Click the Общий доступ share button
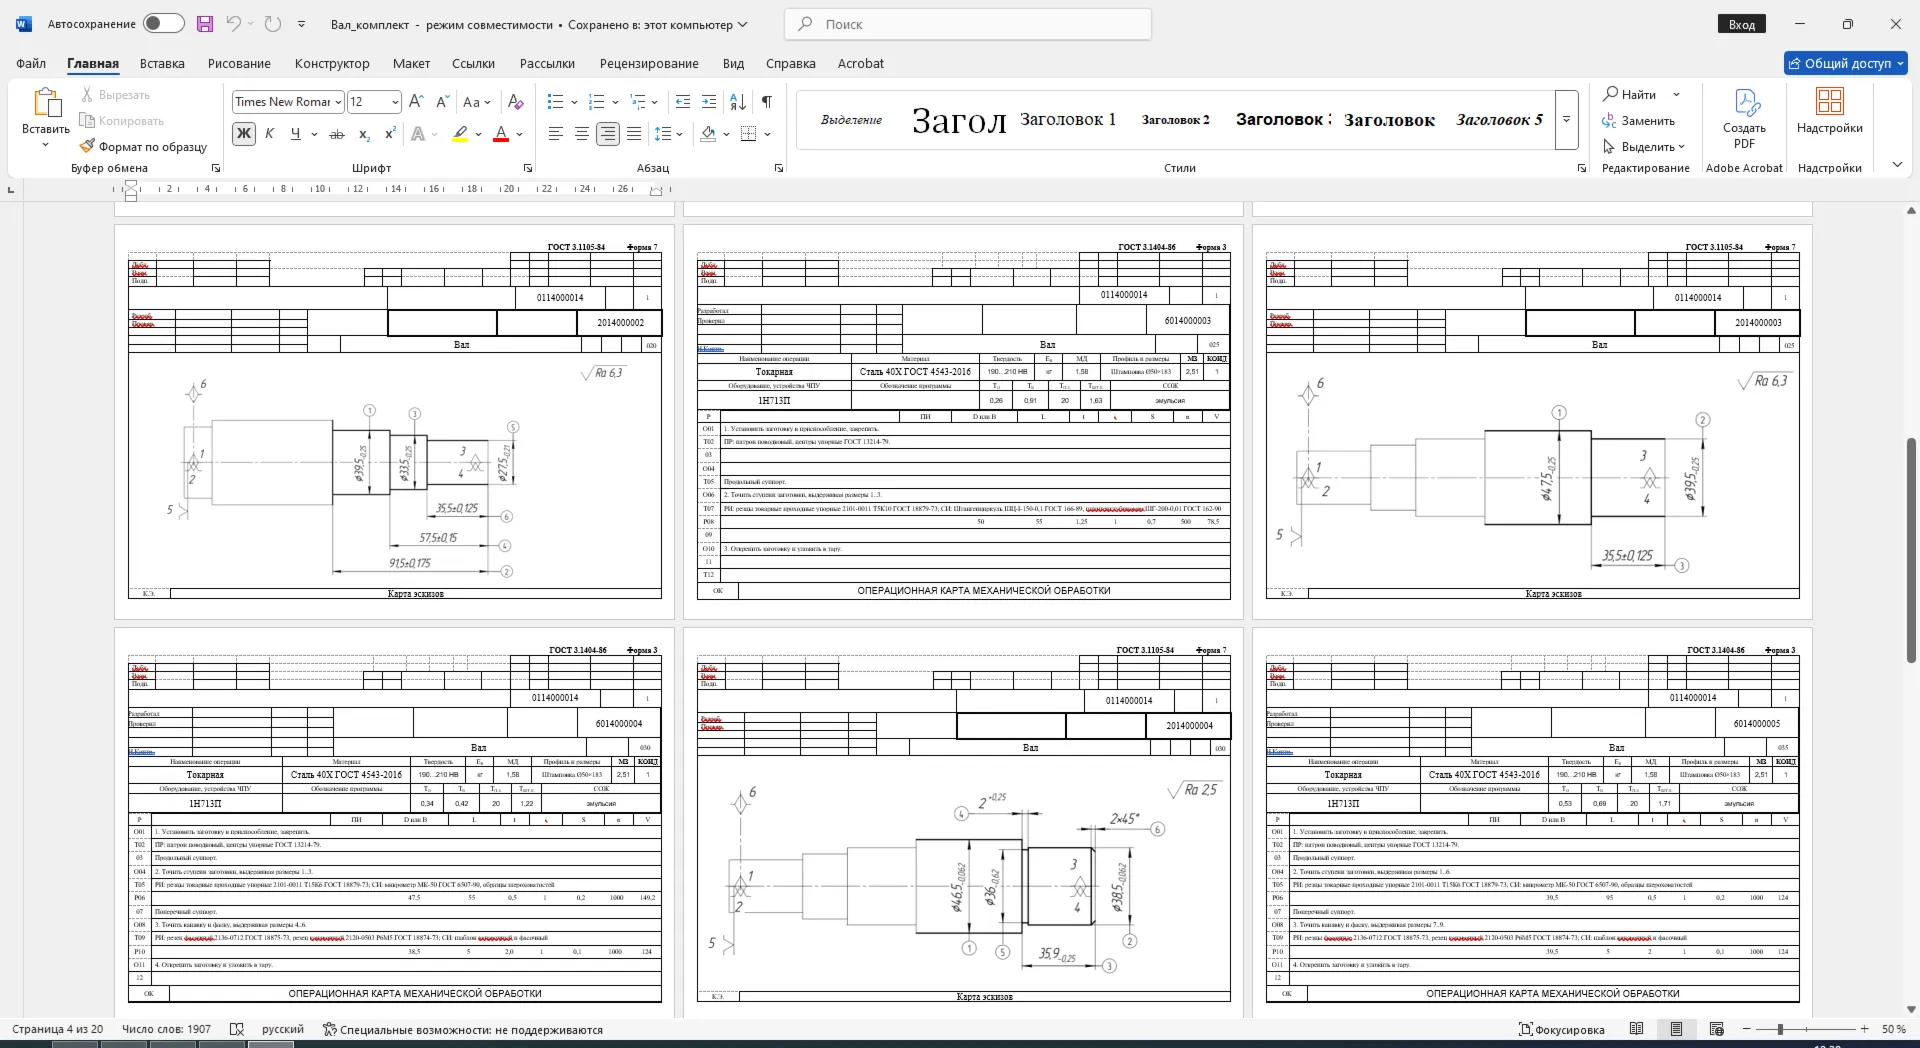1920x1048 pixels. [1846, 63]
